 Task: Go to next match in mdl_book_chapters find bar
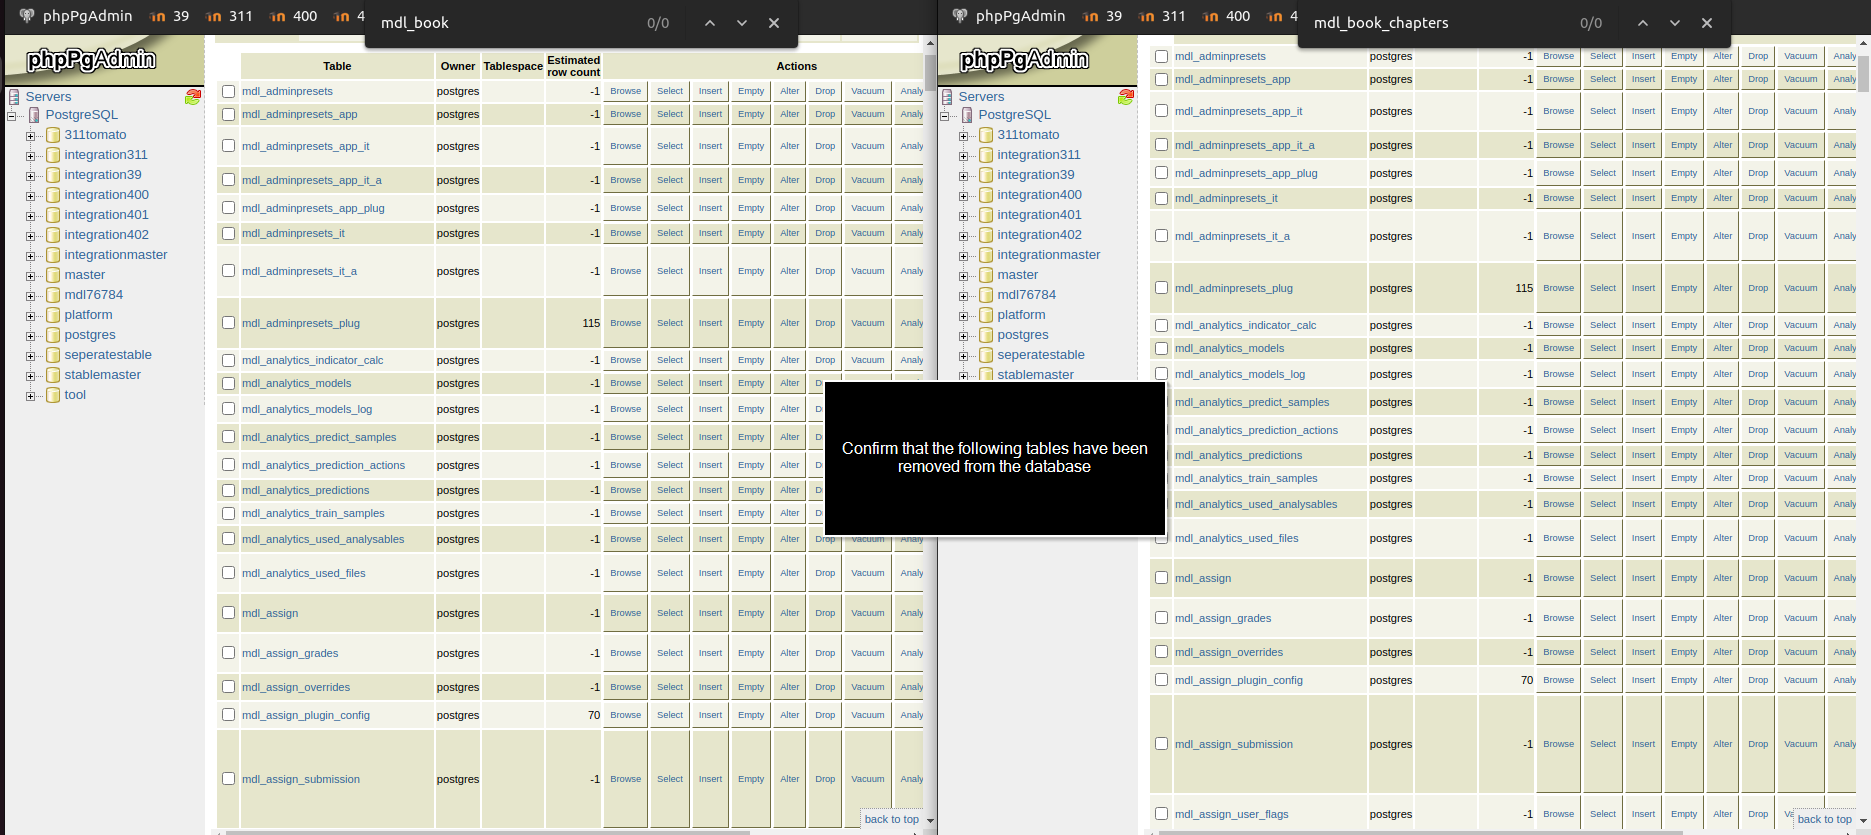(x=1675, y=23)
